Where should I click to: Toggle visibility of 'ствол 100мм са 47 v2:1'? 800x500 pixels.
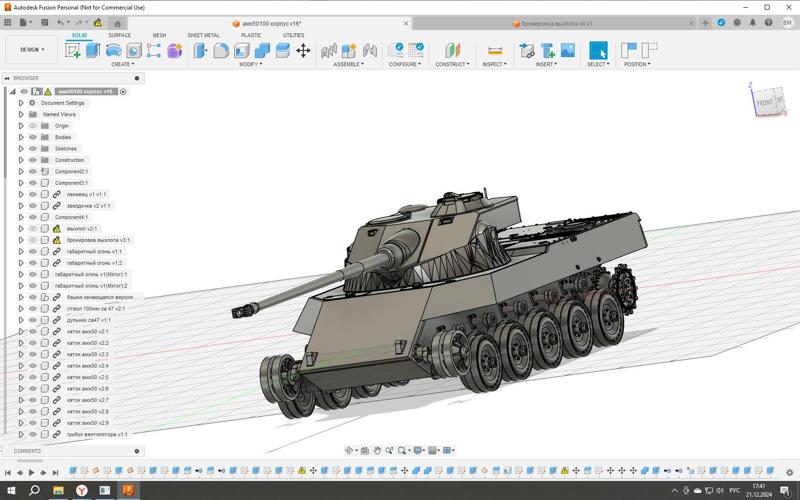(33, 309)
